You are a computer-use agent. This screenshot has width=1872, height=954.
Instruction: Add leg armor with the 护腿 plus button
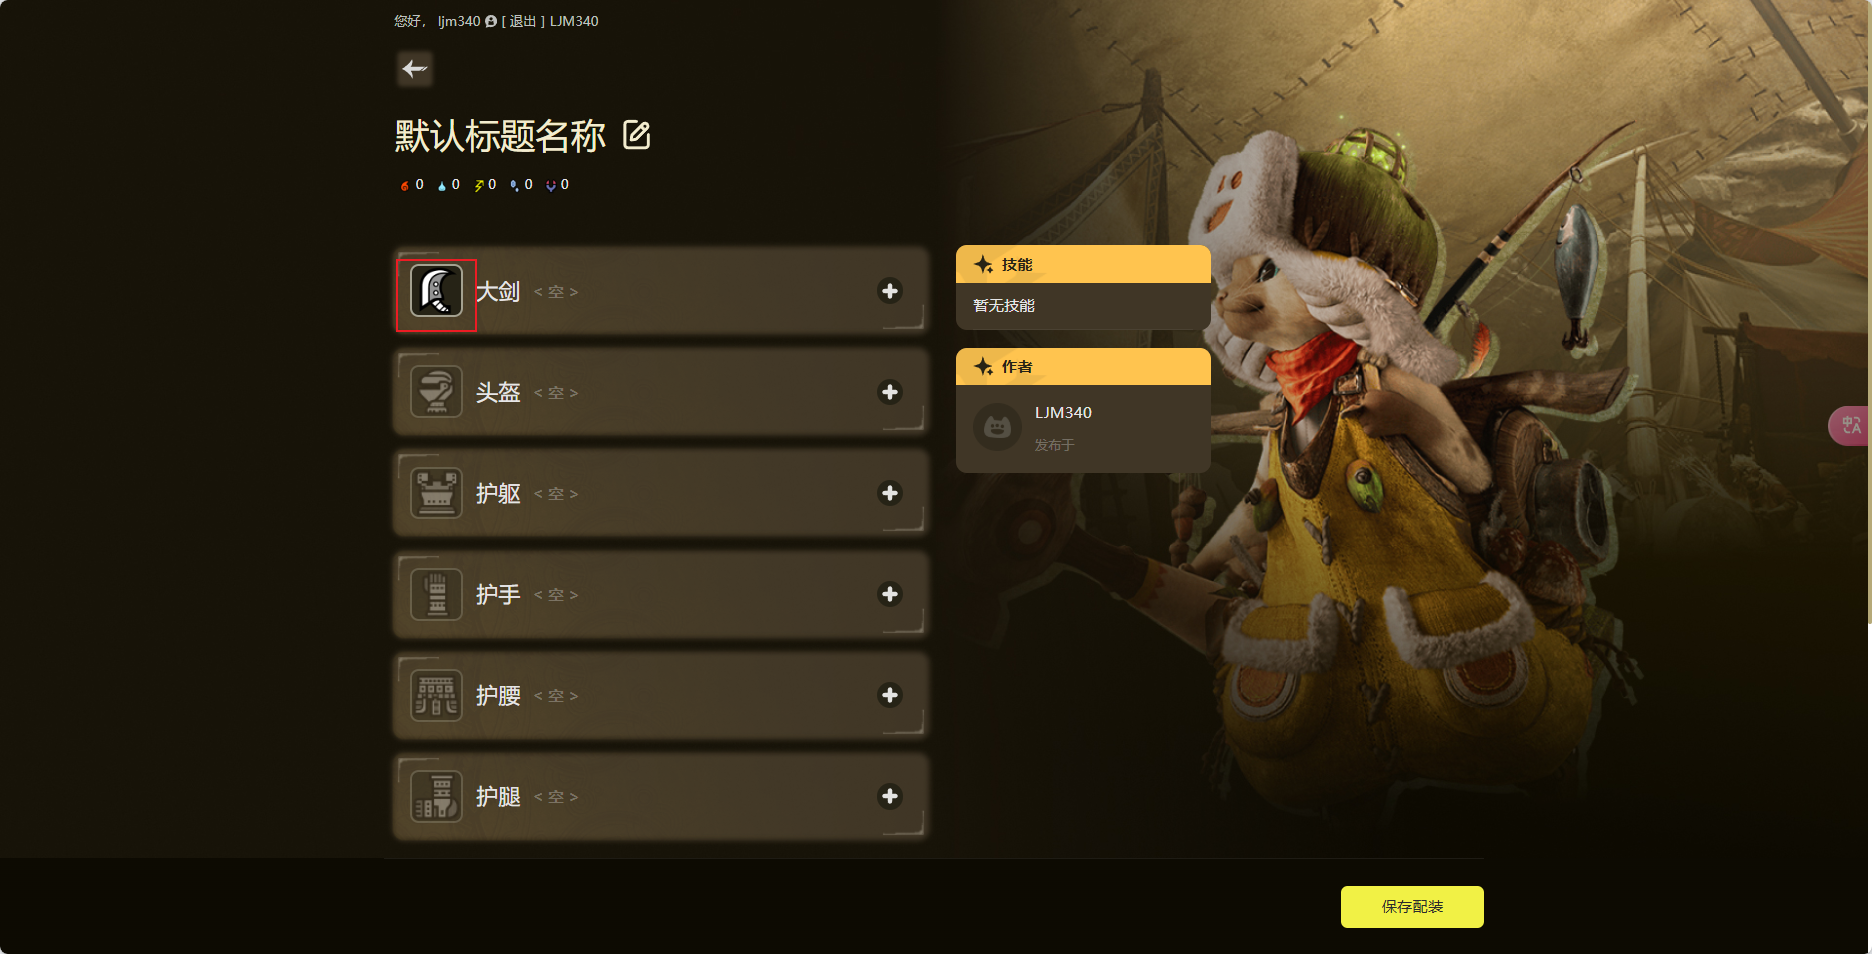pyautogui.click(x=890, y=796)
